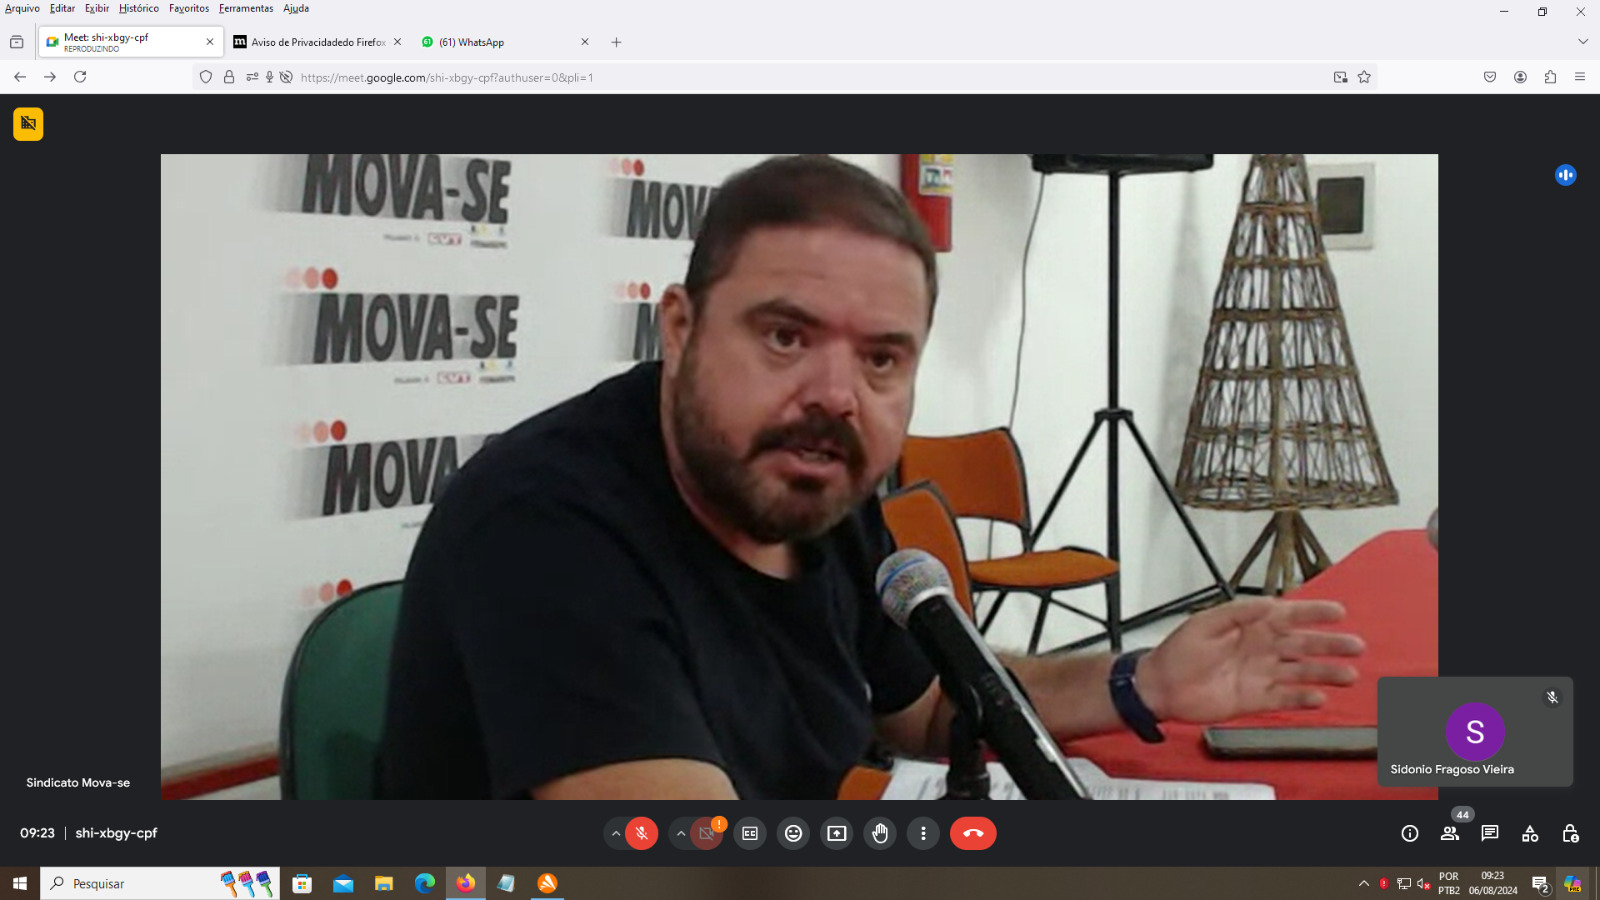Viewport: 1600px width, 900px height.
Task: Show the participants list panel
Action: tap(1450, 833)
